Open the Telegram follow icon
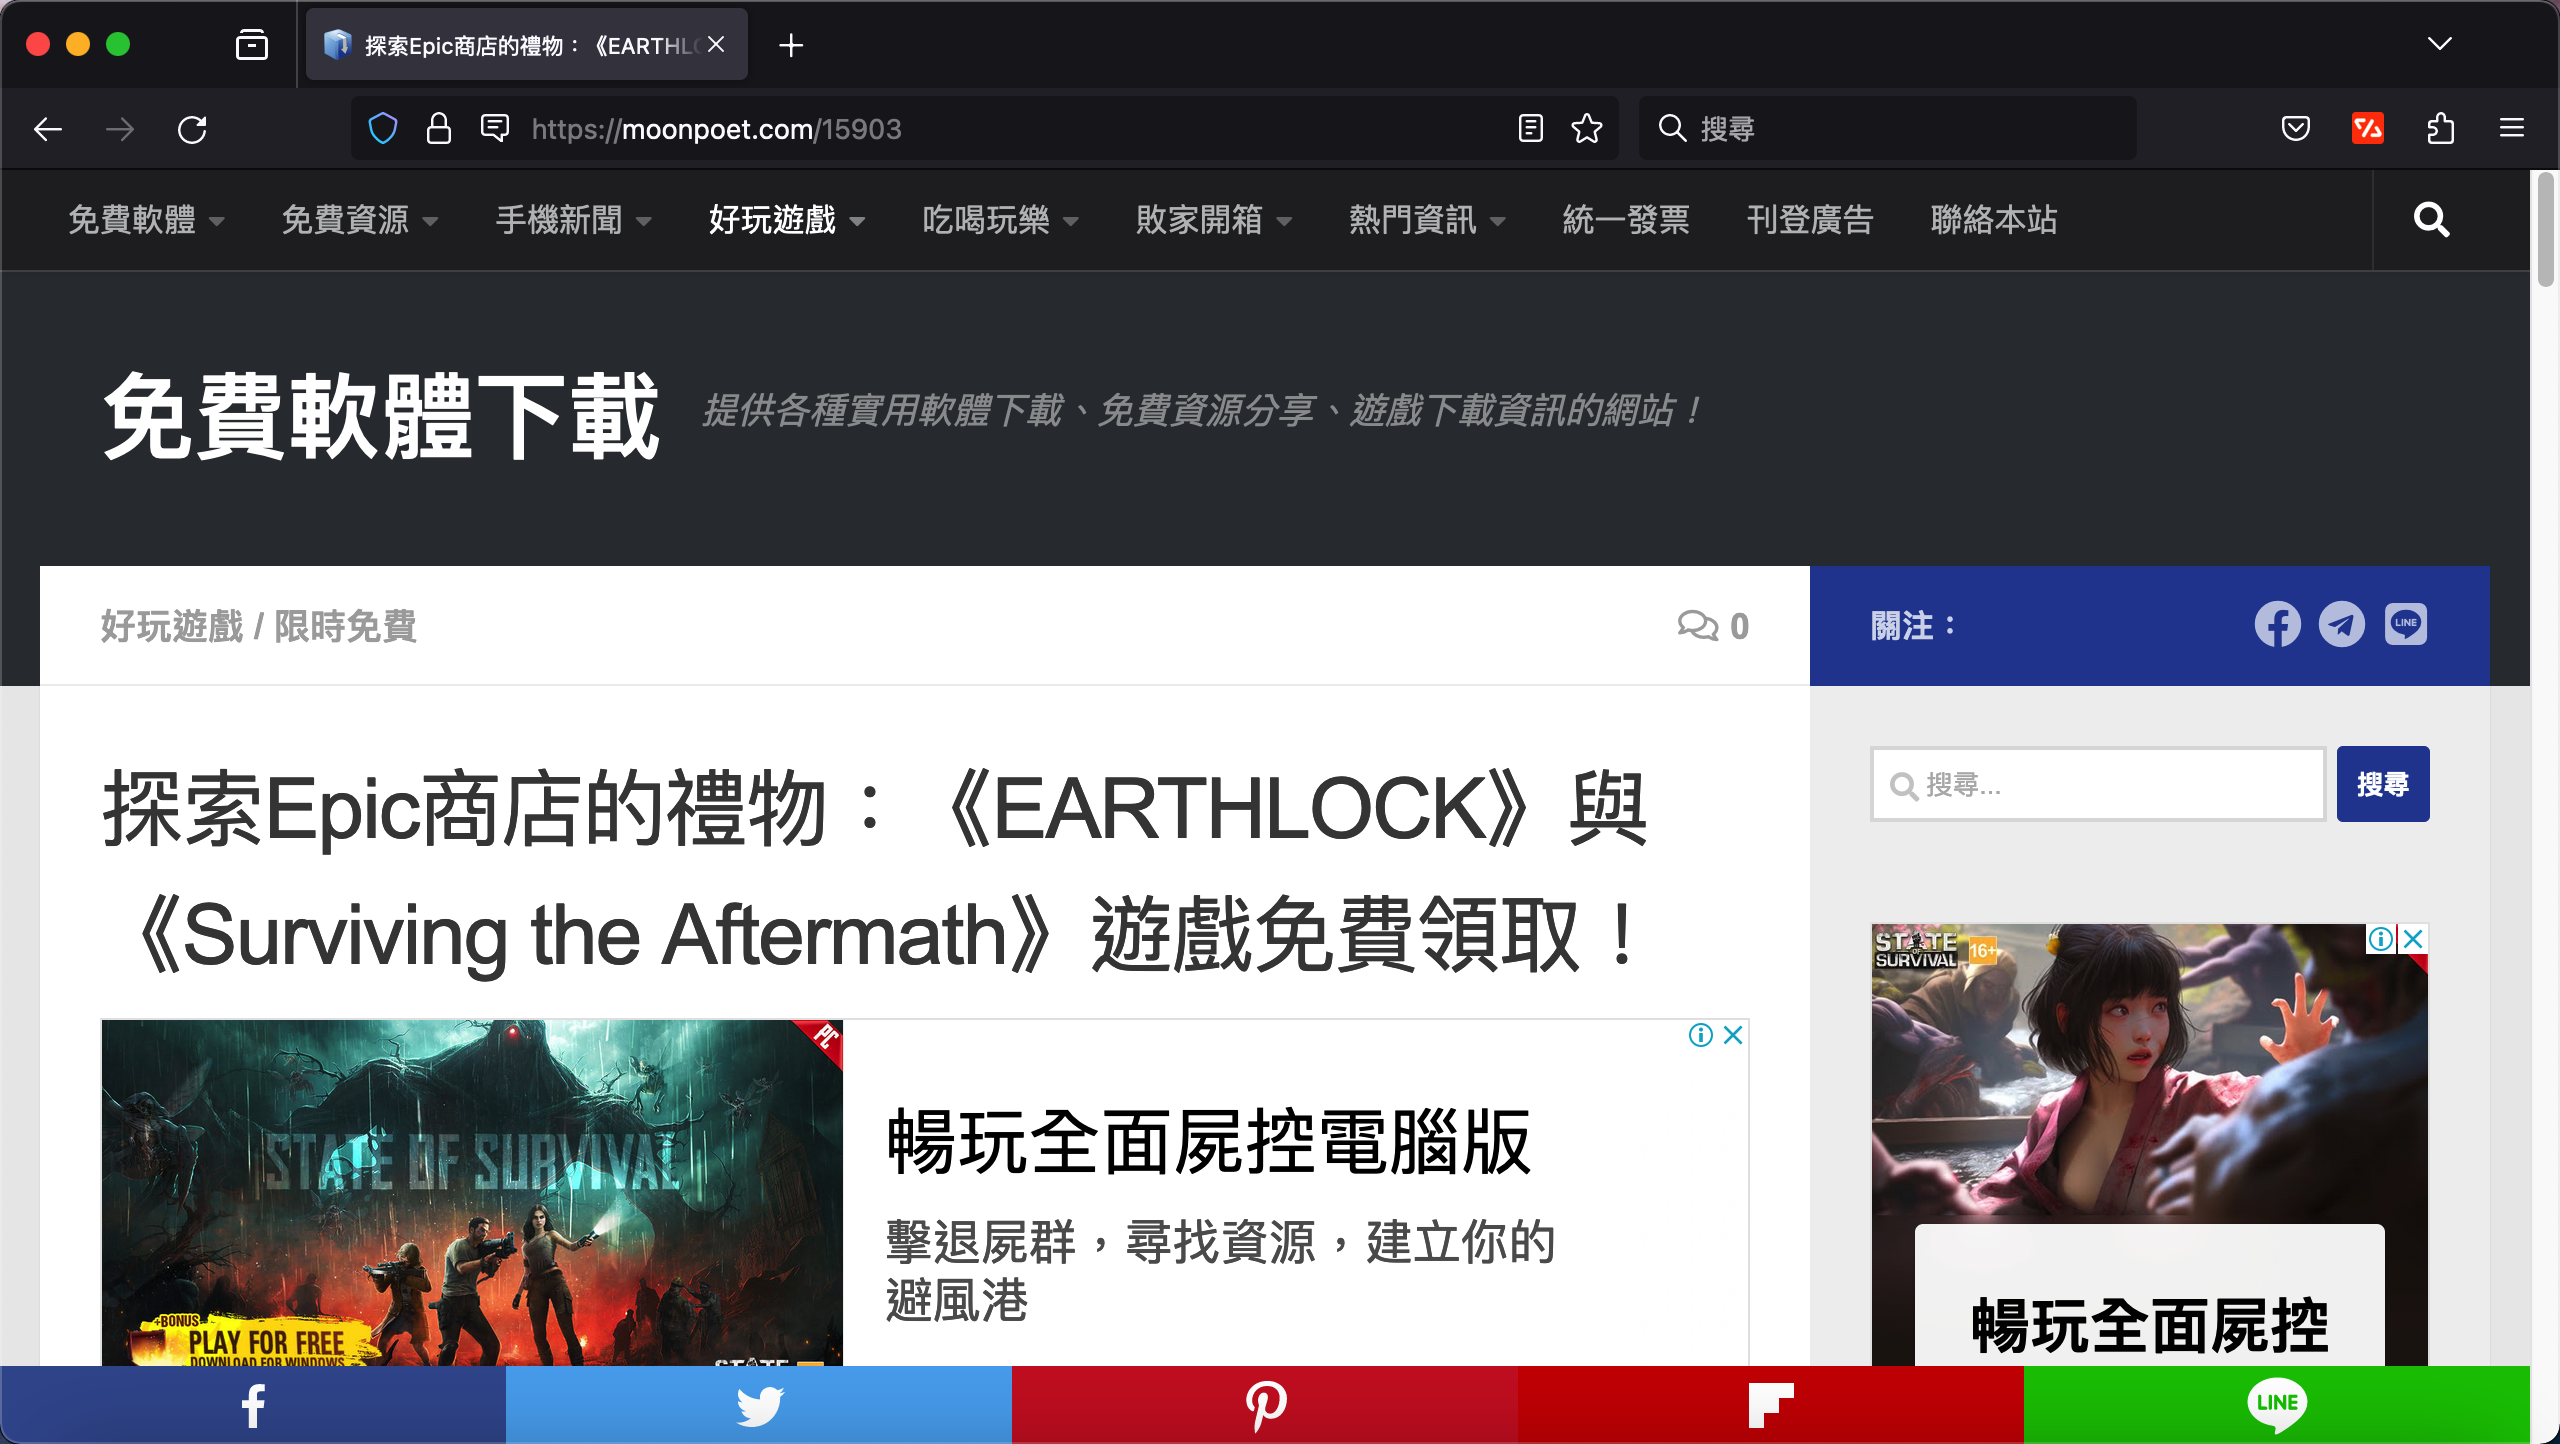The width and height of the screenshot is (2560, 1444). click(2342, 624)
